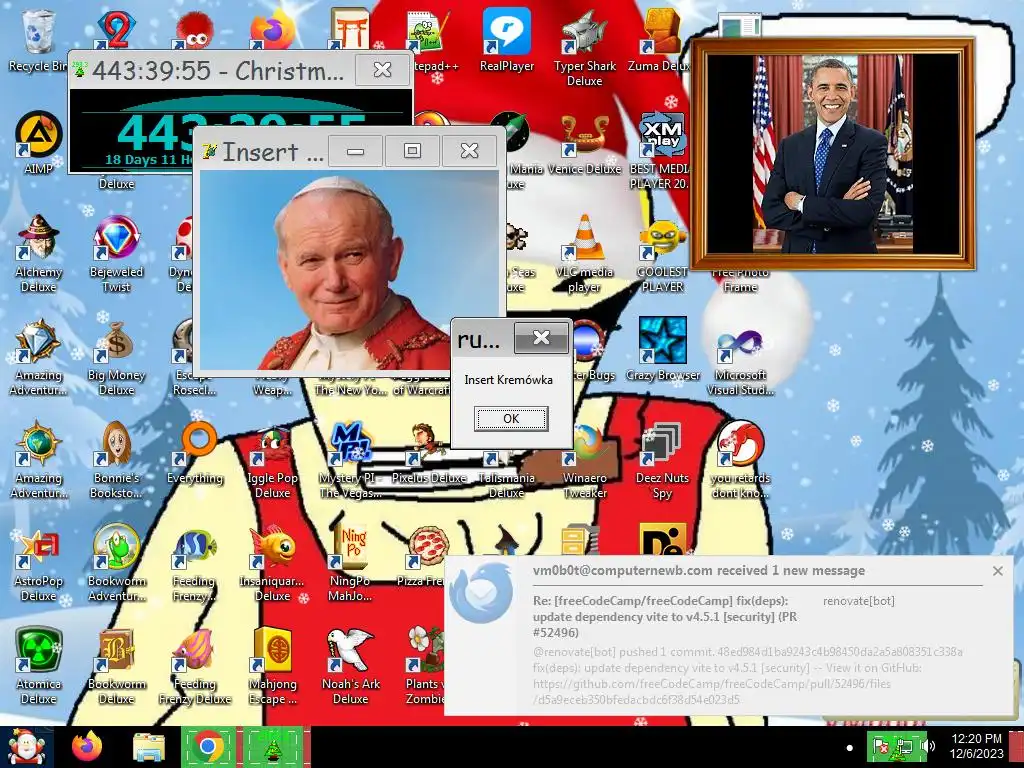Open Bookworm Adventures shortcut
Image resolution: width=1024 pixels, height=768 pixels.
coord(116,564)
